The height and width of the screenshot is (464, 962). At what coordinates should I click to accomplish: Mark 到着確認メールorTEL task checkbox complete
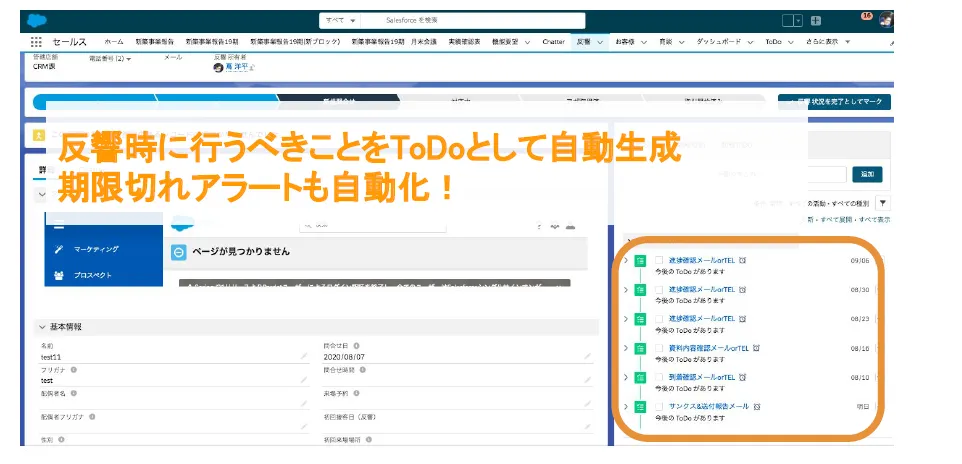click(x=660, y=377)
